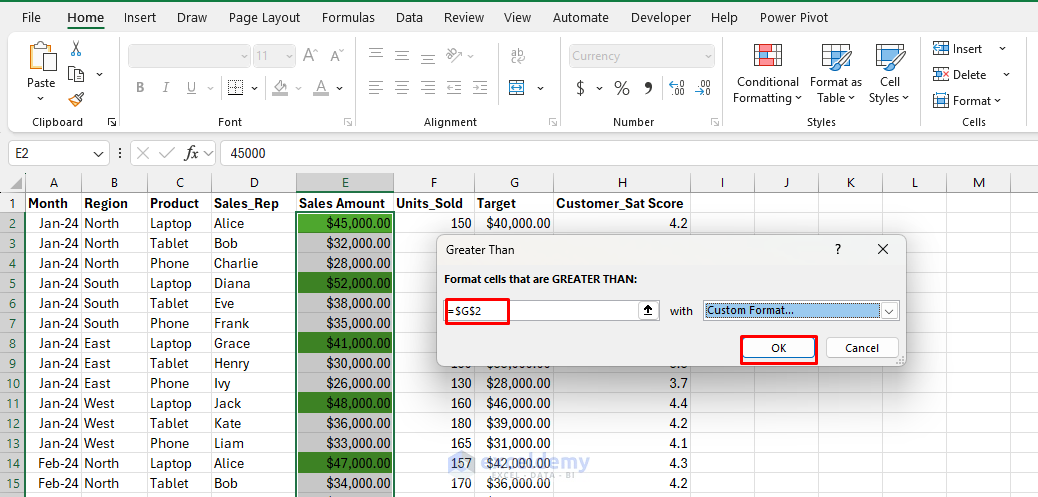Expand the Name Box dropdown
This screenshot has height=497, width=1038.
(99, 154)
